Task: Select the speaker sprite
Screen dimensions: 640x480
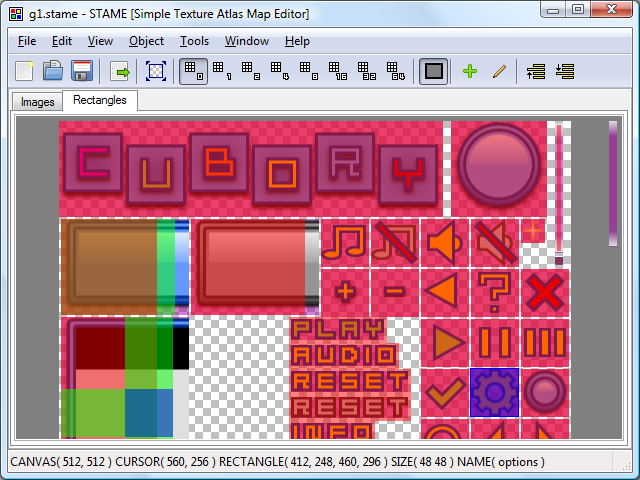Action: tap(444, 243)
